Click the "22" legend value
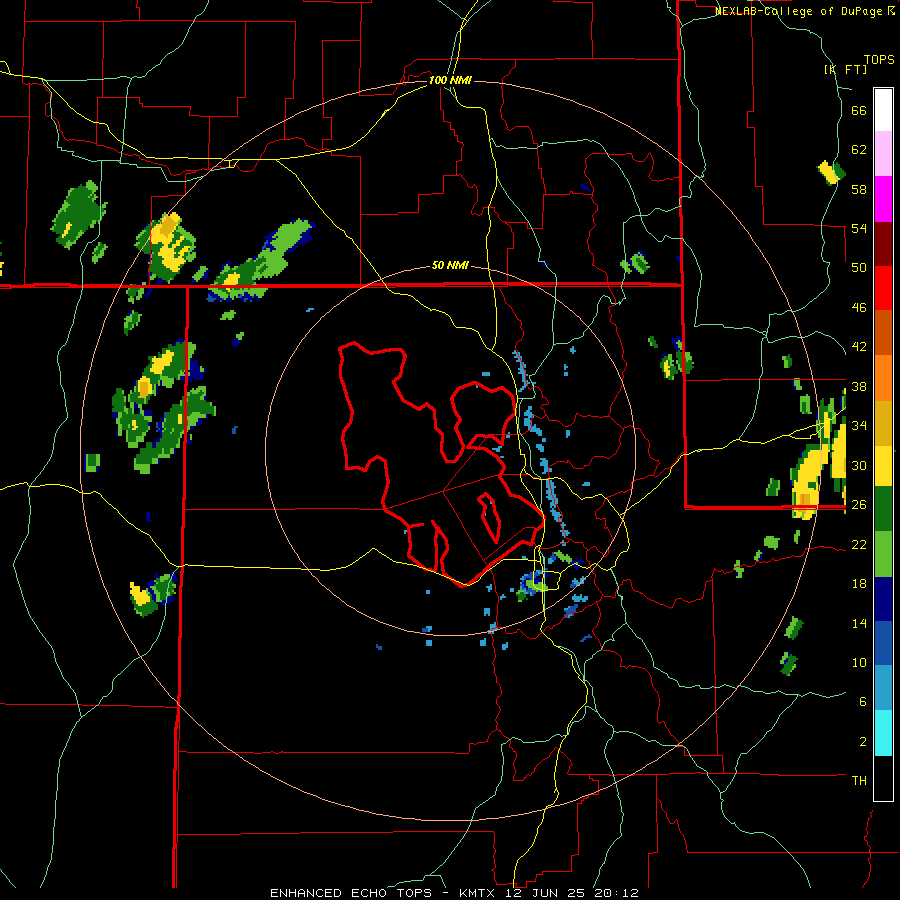Screen dimensions: 900x900 tap(859, 544)
